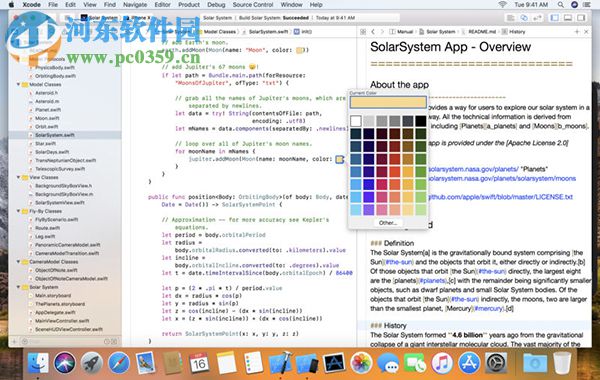600x380 pixels.
Task: Toggle the debug area visibility
Action: click(568, 18)
